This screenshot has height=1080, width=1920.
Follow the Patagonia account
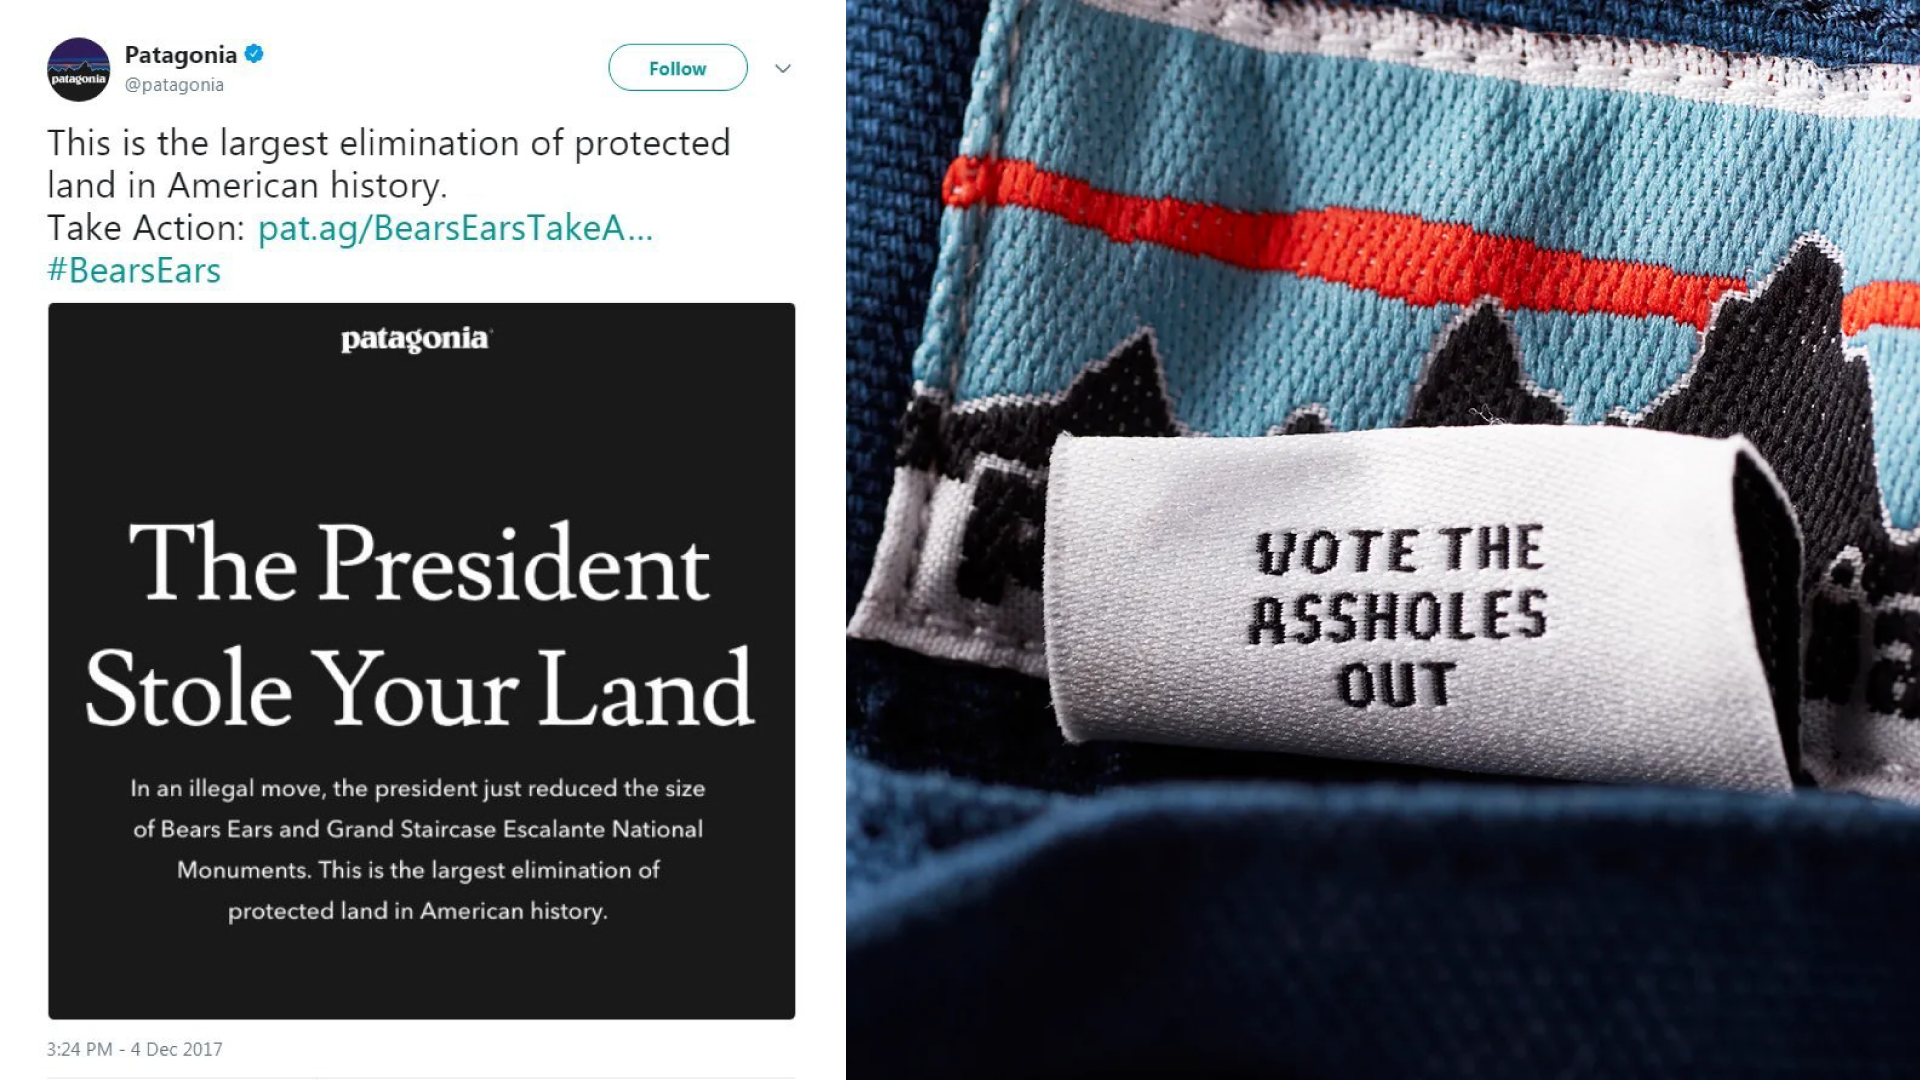pos(677,68)
